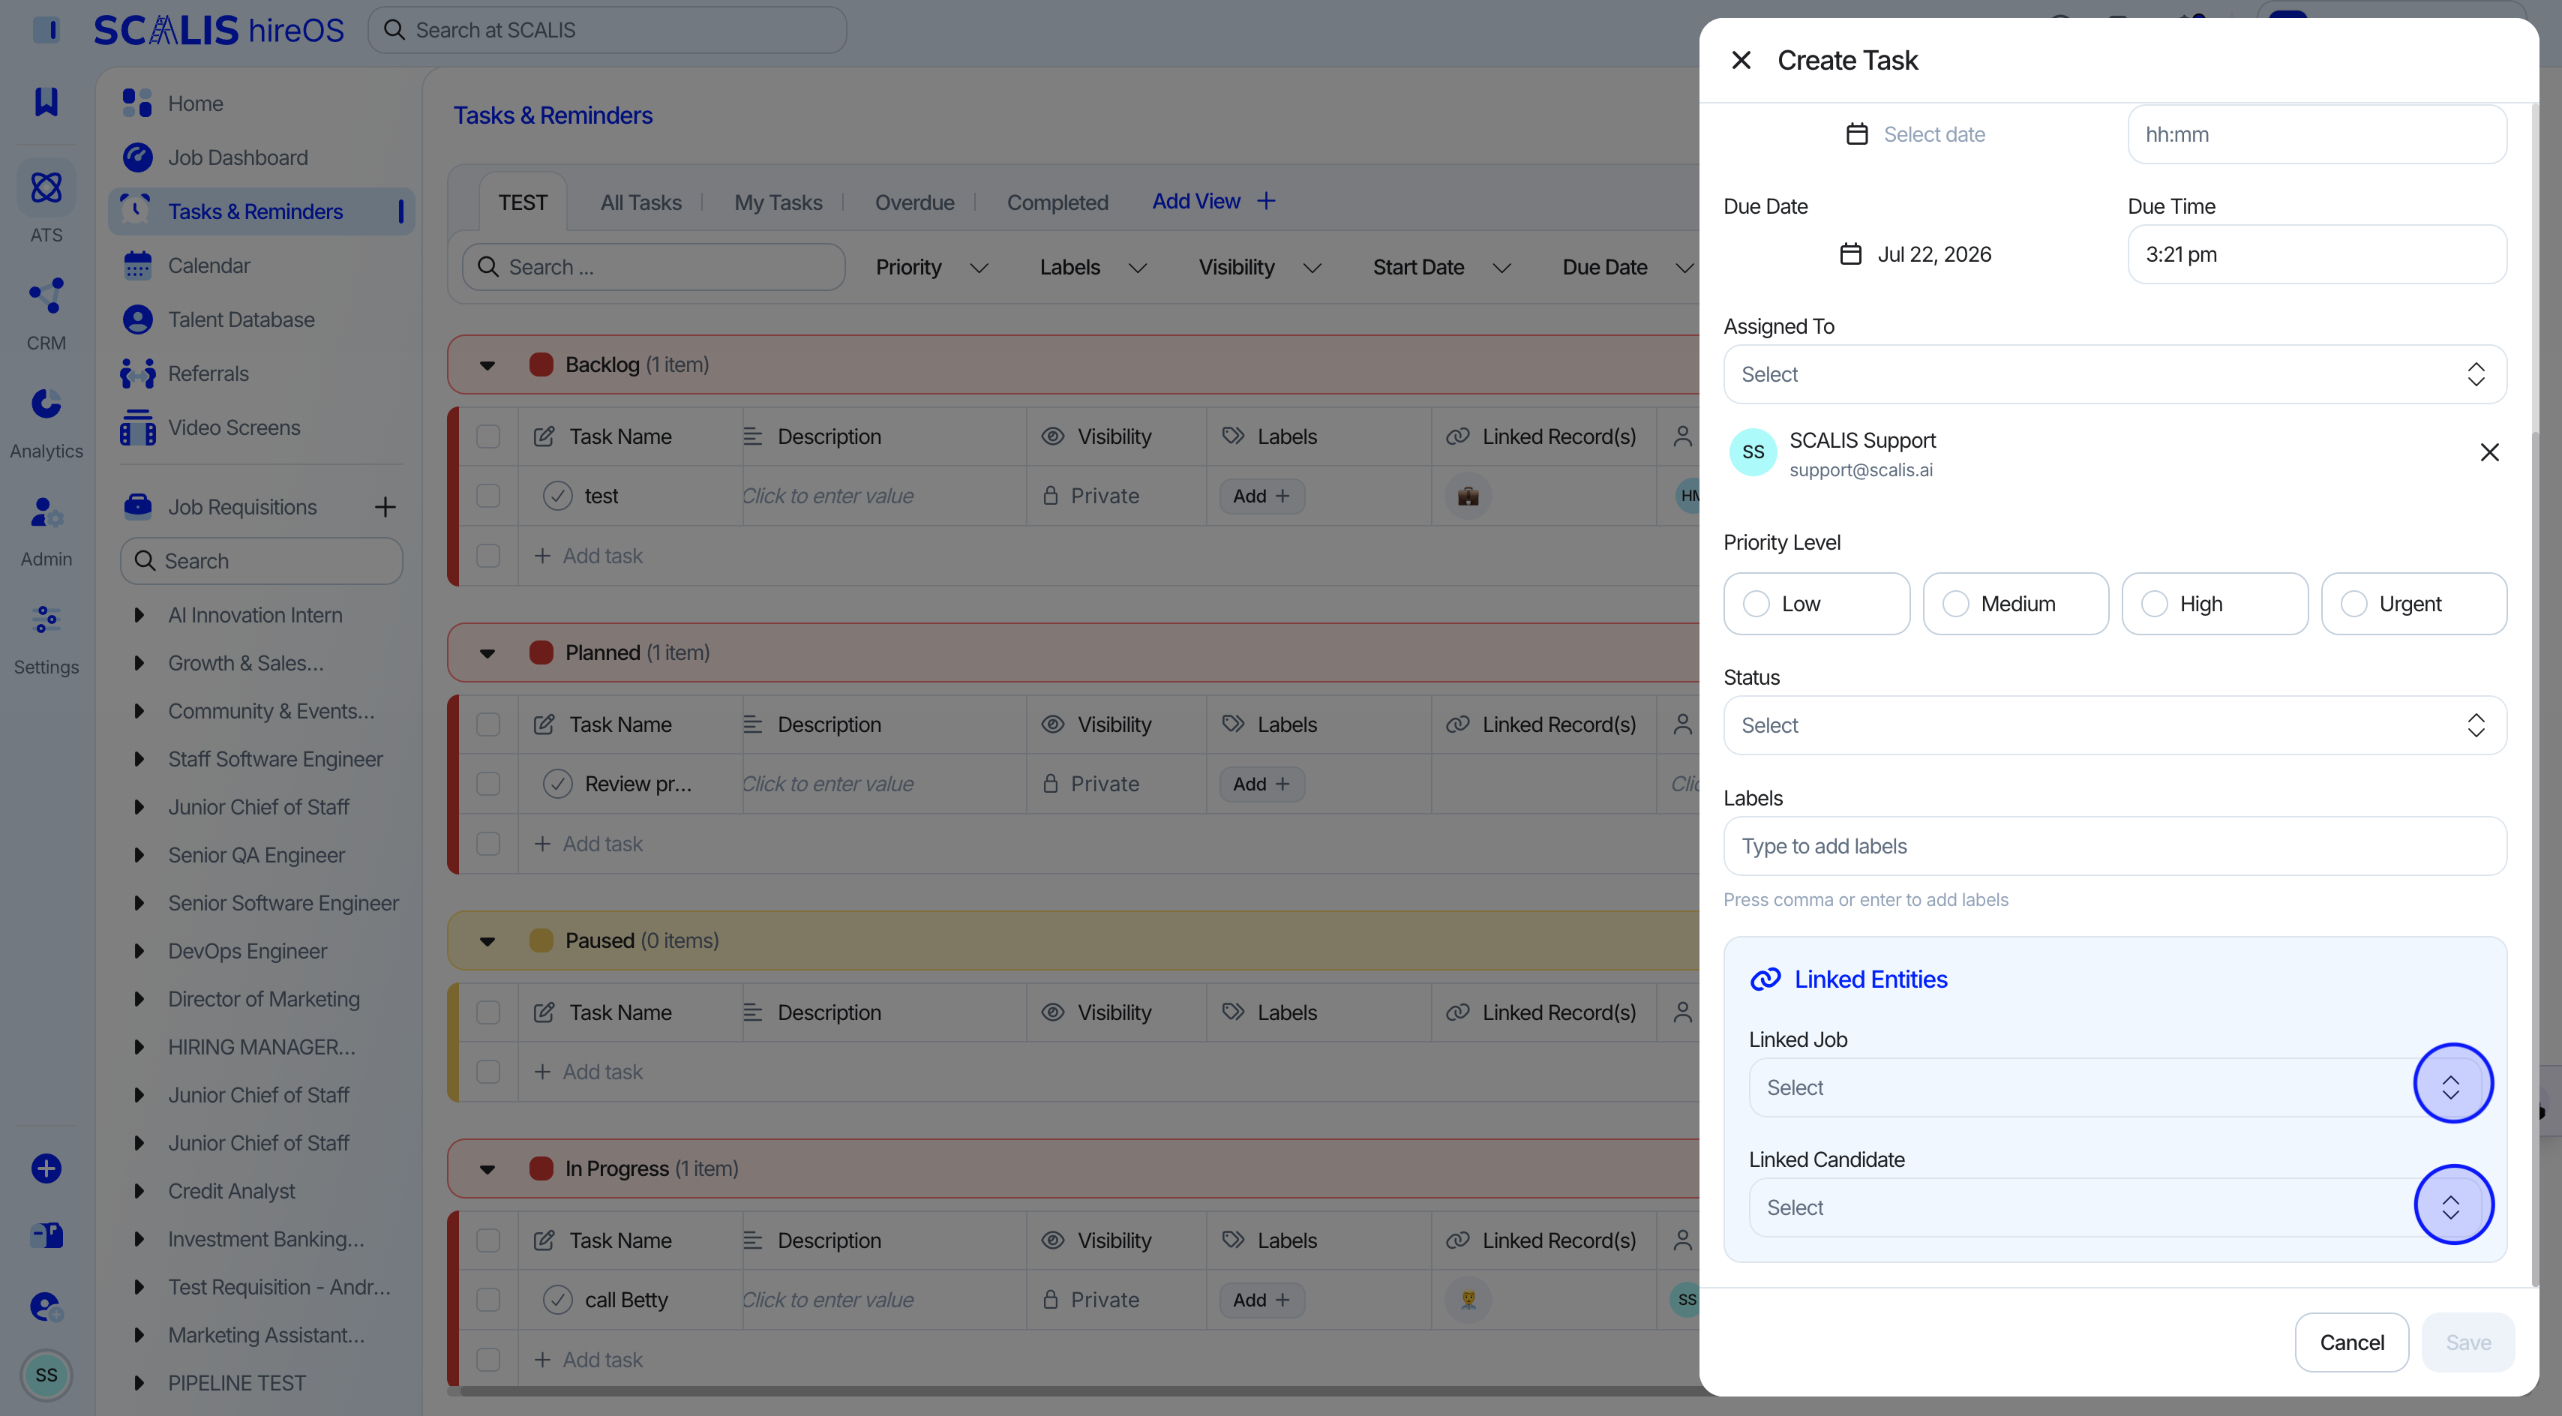The width and height of the screenshot is (2562, 1416).
Task: Open the ATS module icon
Action: pyautogui.click(x=46, y=187)
